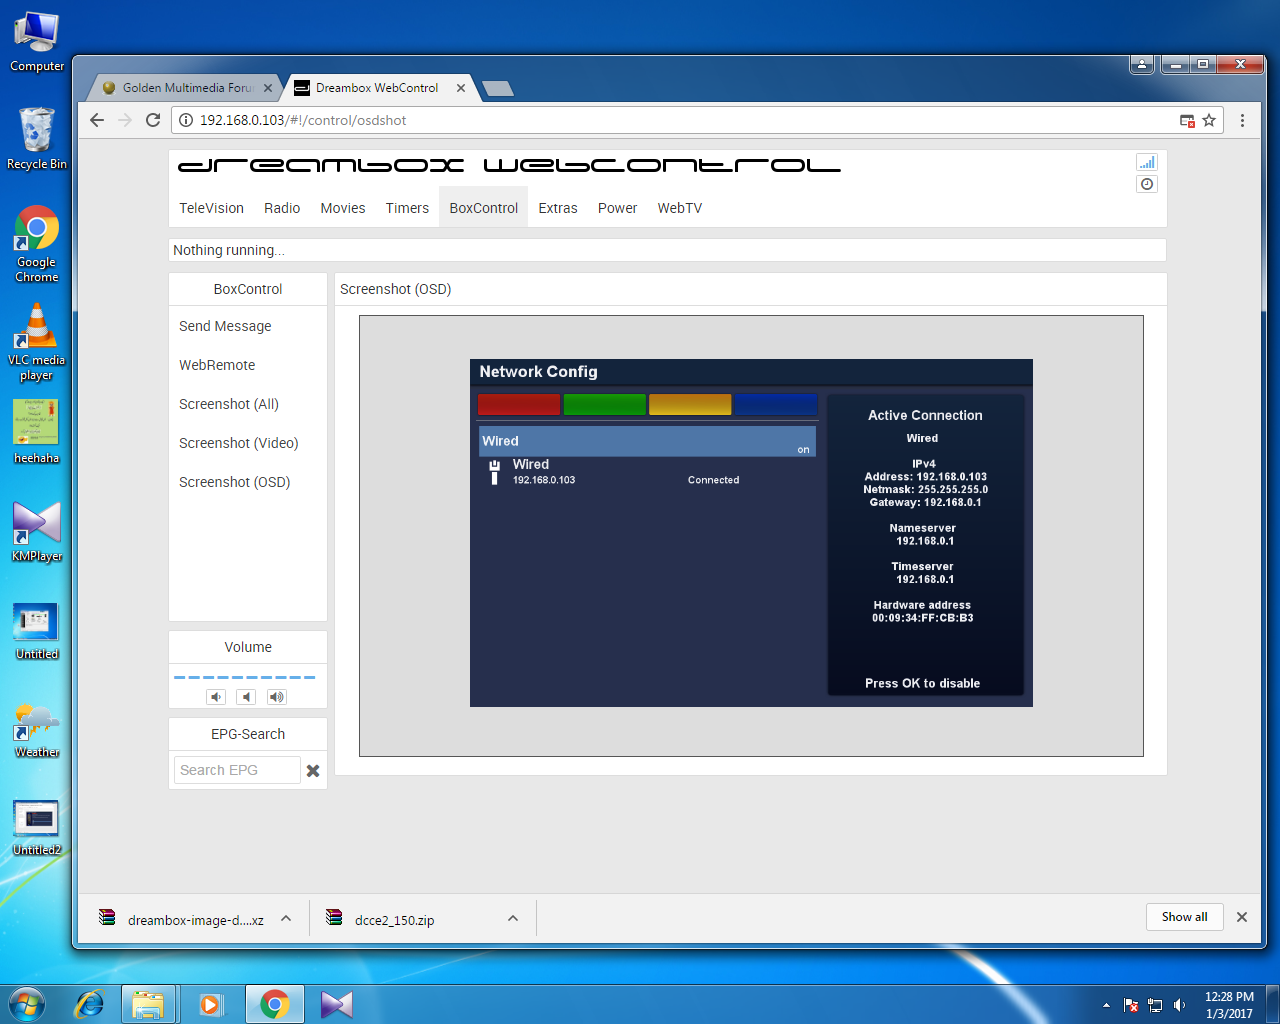Click the popup blocked icon in address bar

tap(1187, 120)
